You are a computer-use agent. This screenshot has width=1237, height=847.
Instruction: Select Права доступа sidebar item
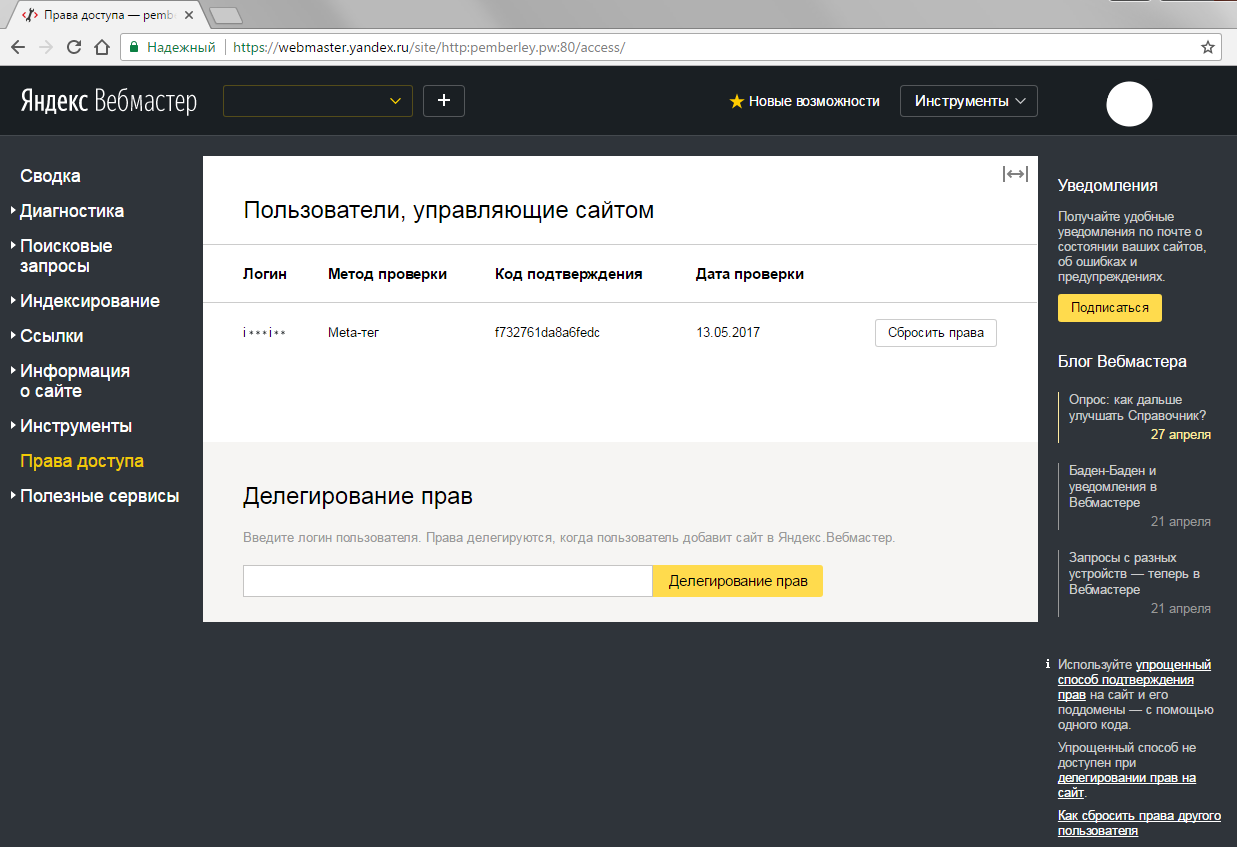82,461
